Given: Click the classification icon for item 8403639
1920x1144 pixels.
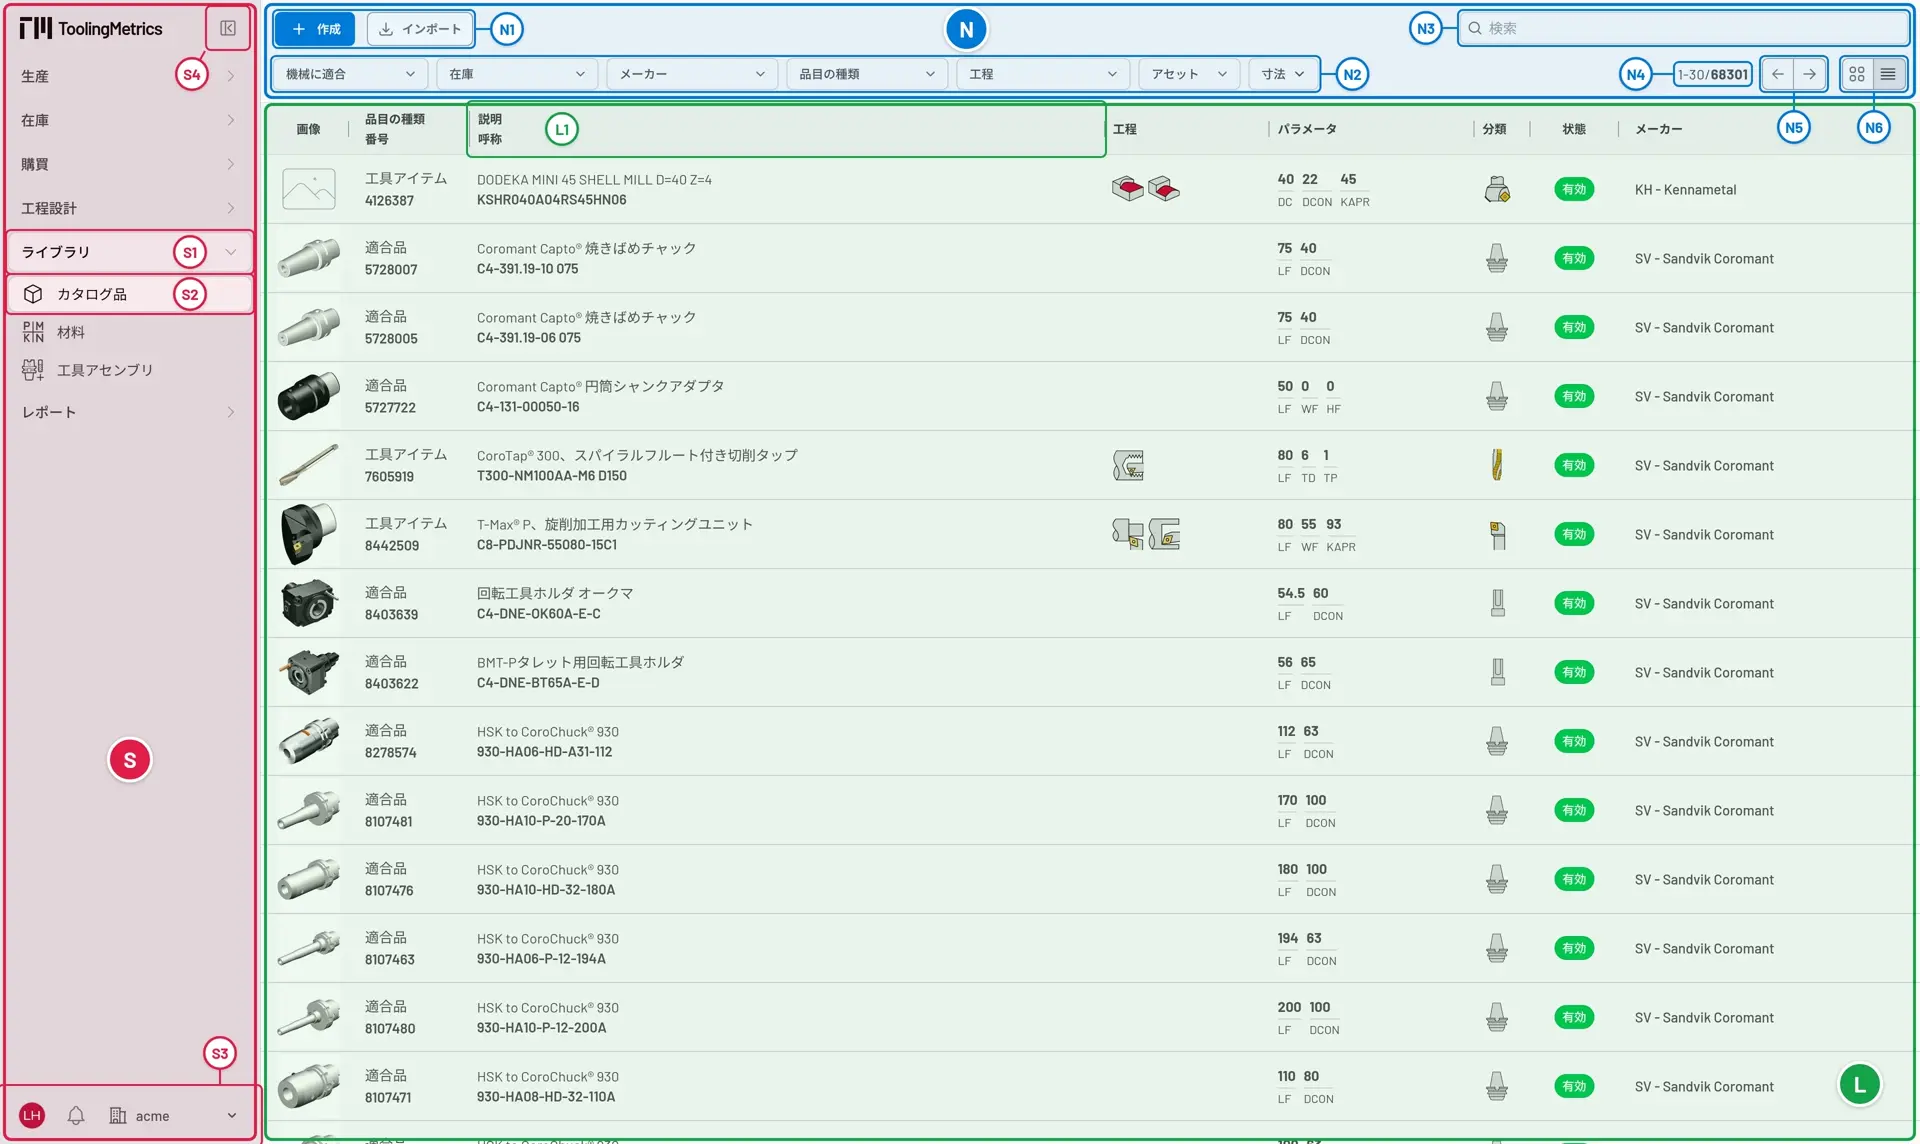Looking at the screenshot, I should [x=1497, y=603].
